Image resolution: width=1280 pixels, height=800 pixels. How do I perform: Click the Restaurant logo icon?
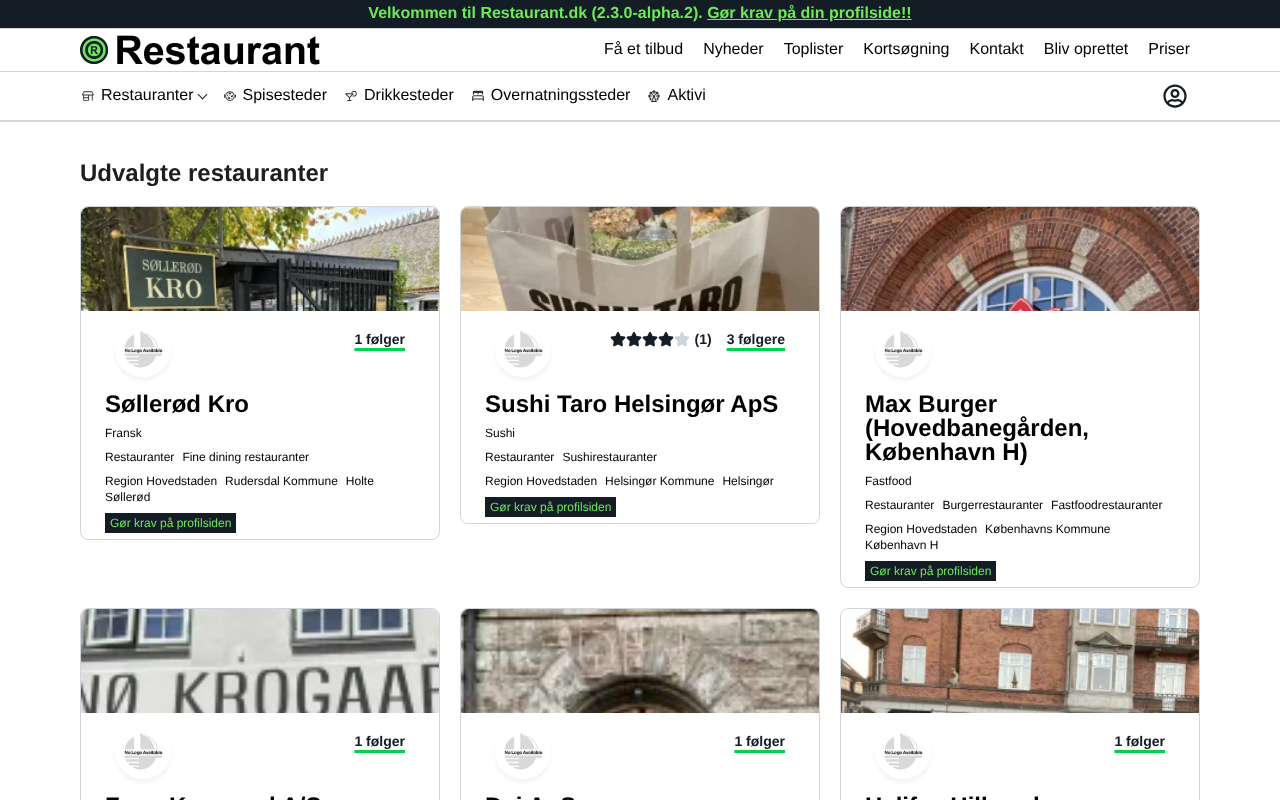94,50
